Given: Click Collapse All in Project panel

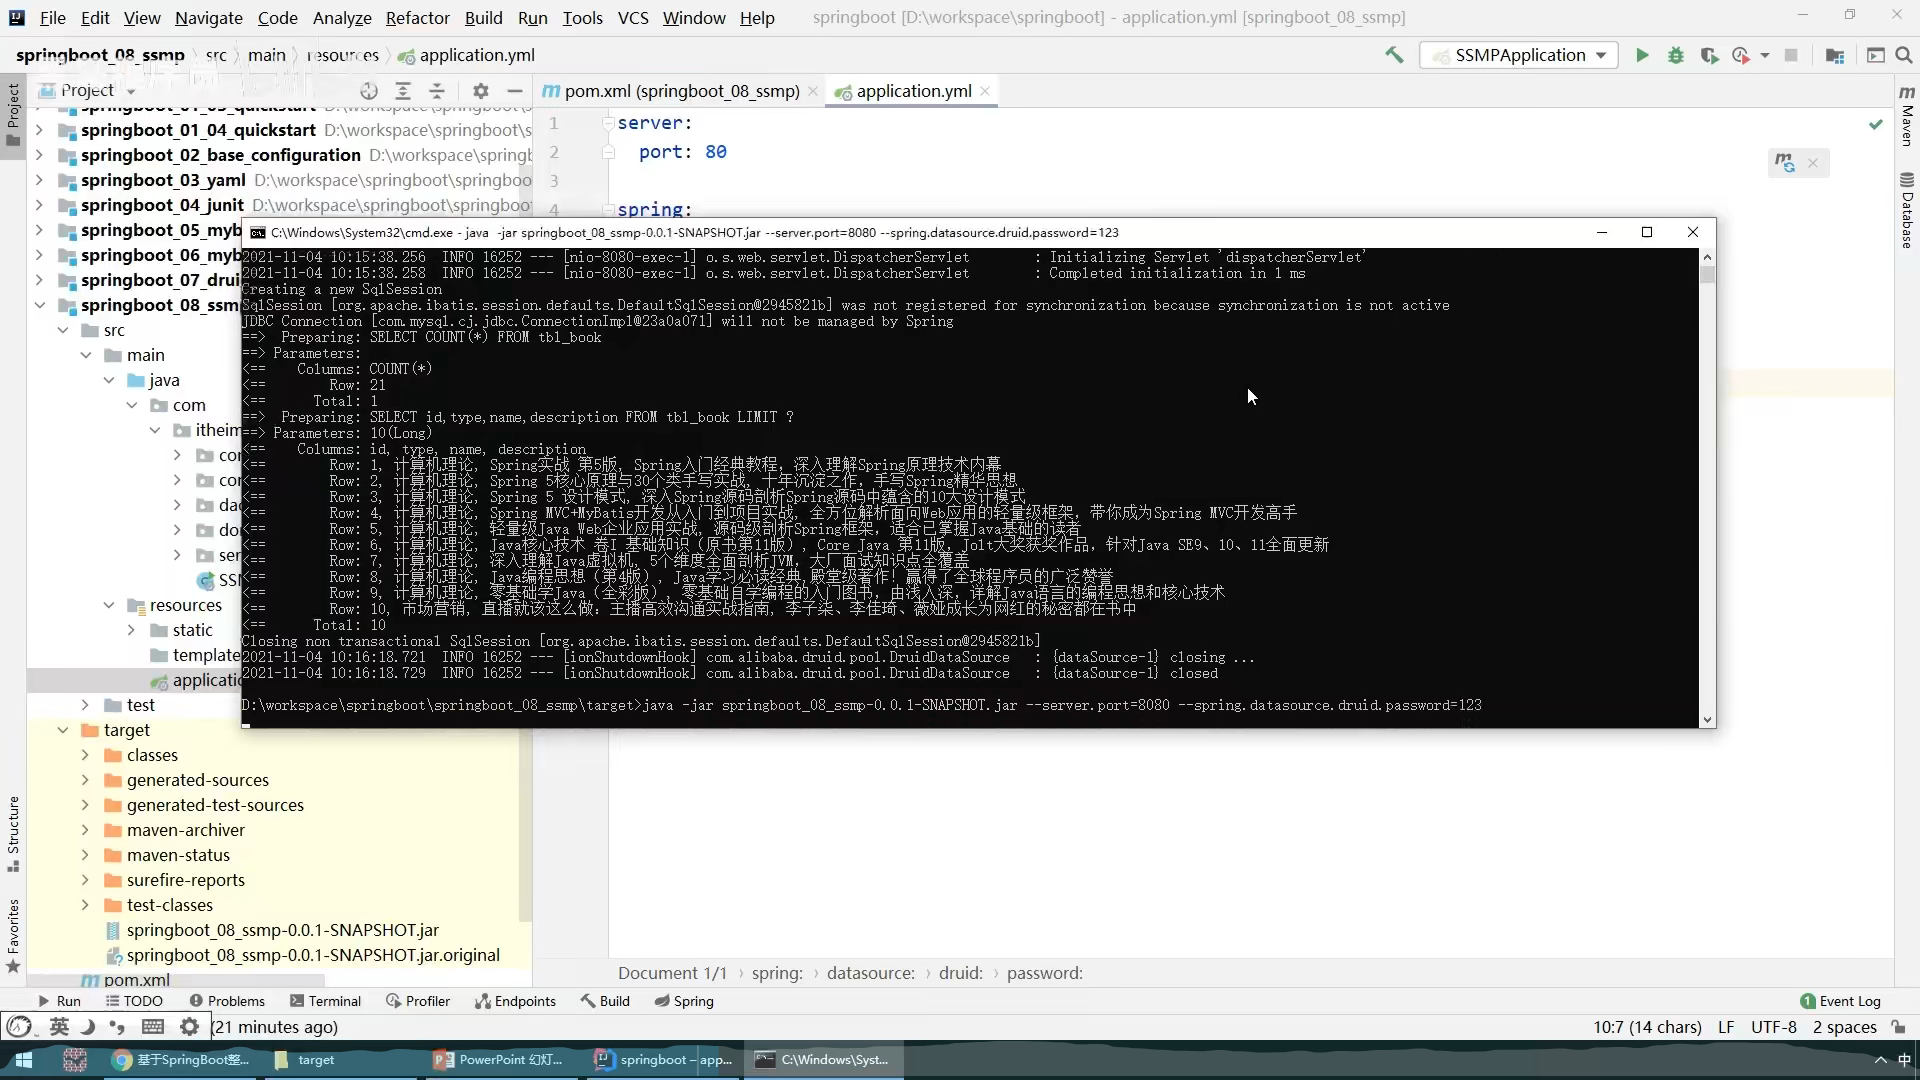Looking at the screenshot, I should pyautogui.click(x=437, y=91).
